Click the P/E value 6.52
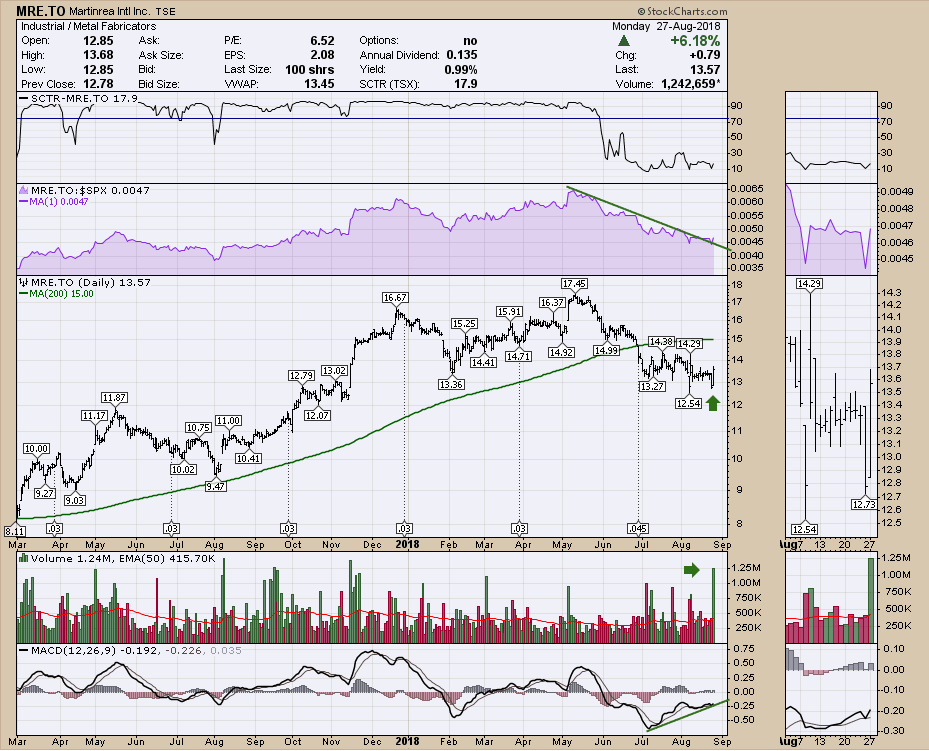Viewport: 929px width, 751px height. 322,41
